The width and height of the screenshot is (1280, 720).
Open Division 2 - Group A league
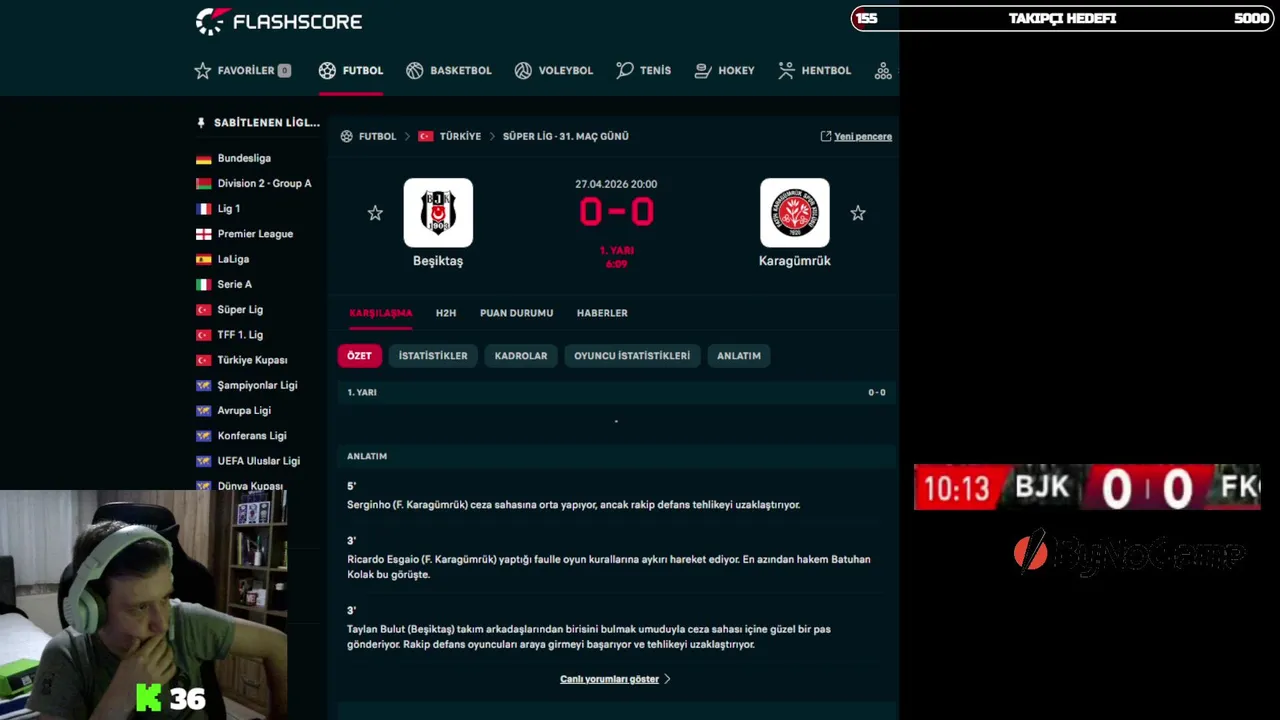(254, 183)
